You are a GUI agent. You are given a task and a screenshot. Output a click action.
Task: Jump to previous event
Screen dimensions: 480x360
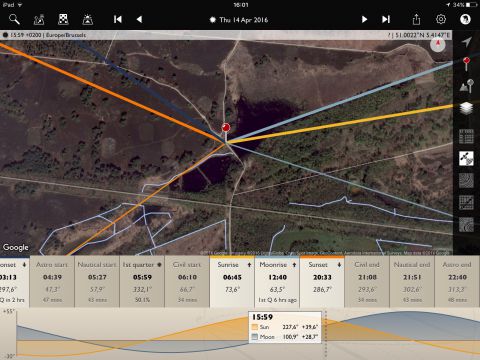(x=118, y=19)
